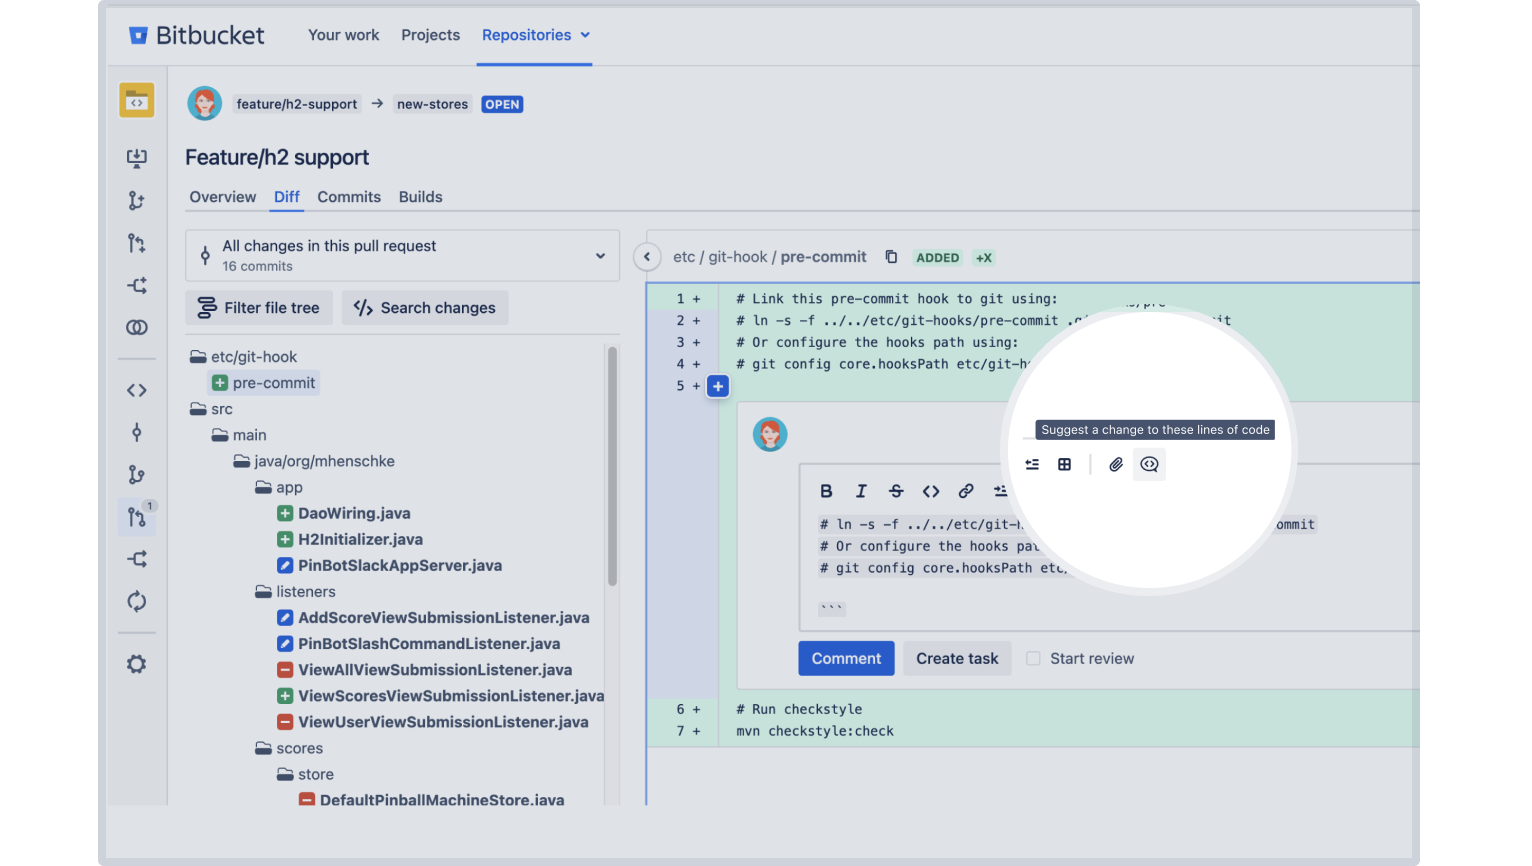Collapse the store folder
Image resolution: width=1532 pixels, height=866 pixels.
pyautogui.click(x=305, y=774)
